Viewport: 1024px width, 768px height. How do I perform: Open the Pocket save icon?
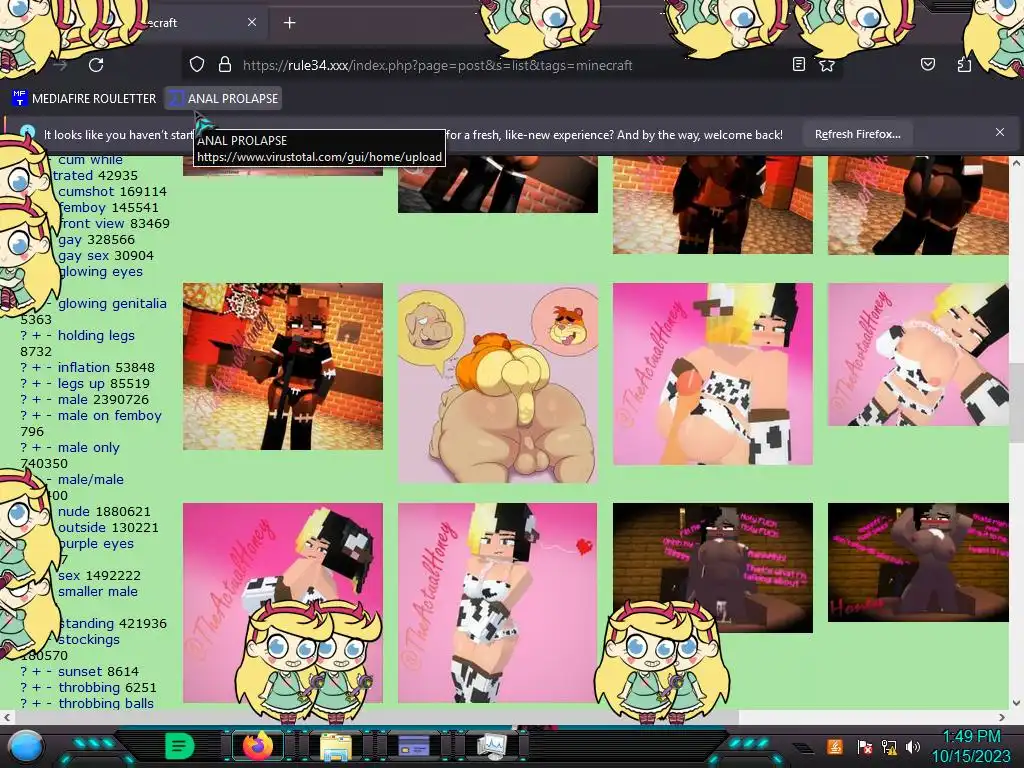[927, 65]
